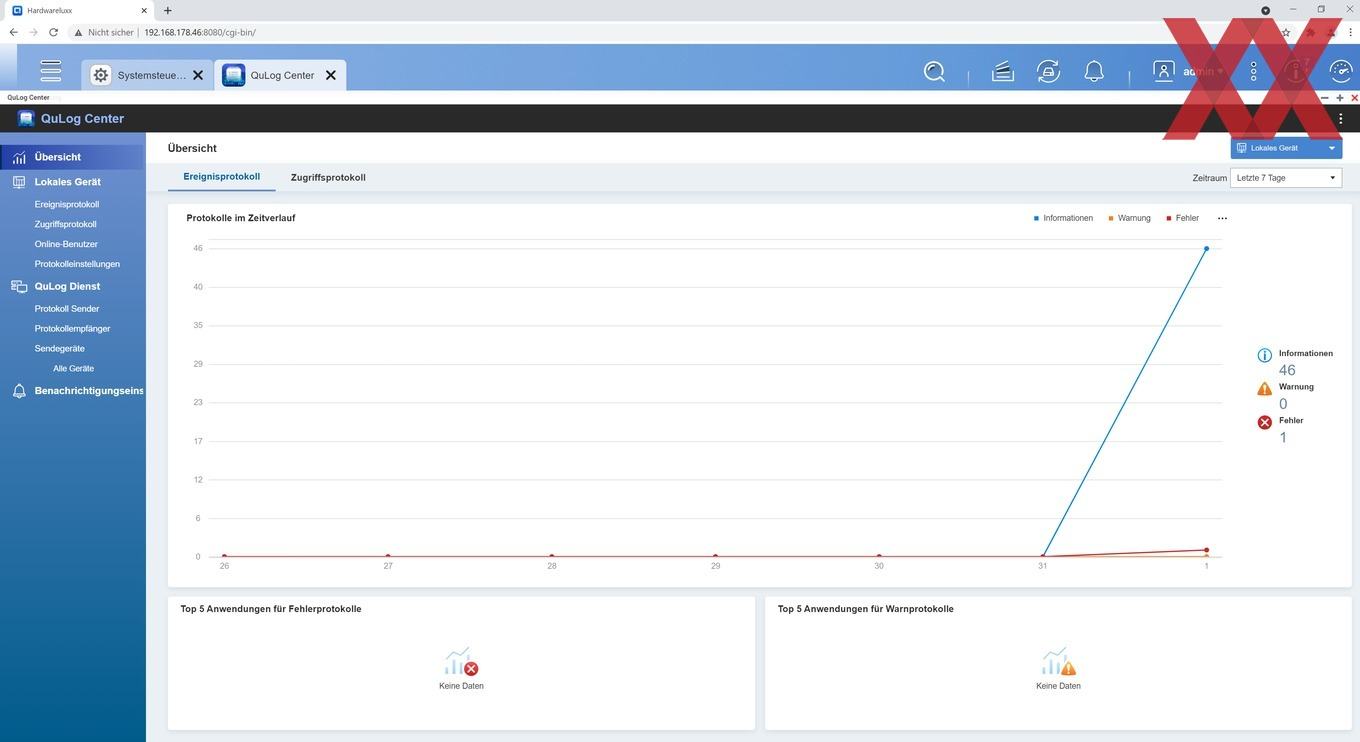This screenshot has height=742, width=1360.
Task: Minimize the QuLog Center app window
Action: point(1325,98)
